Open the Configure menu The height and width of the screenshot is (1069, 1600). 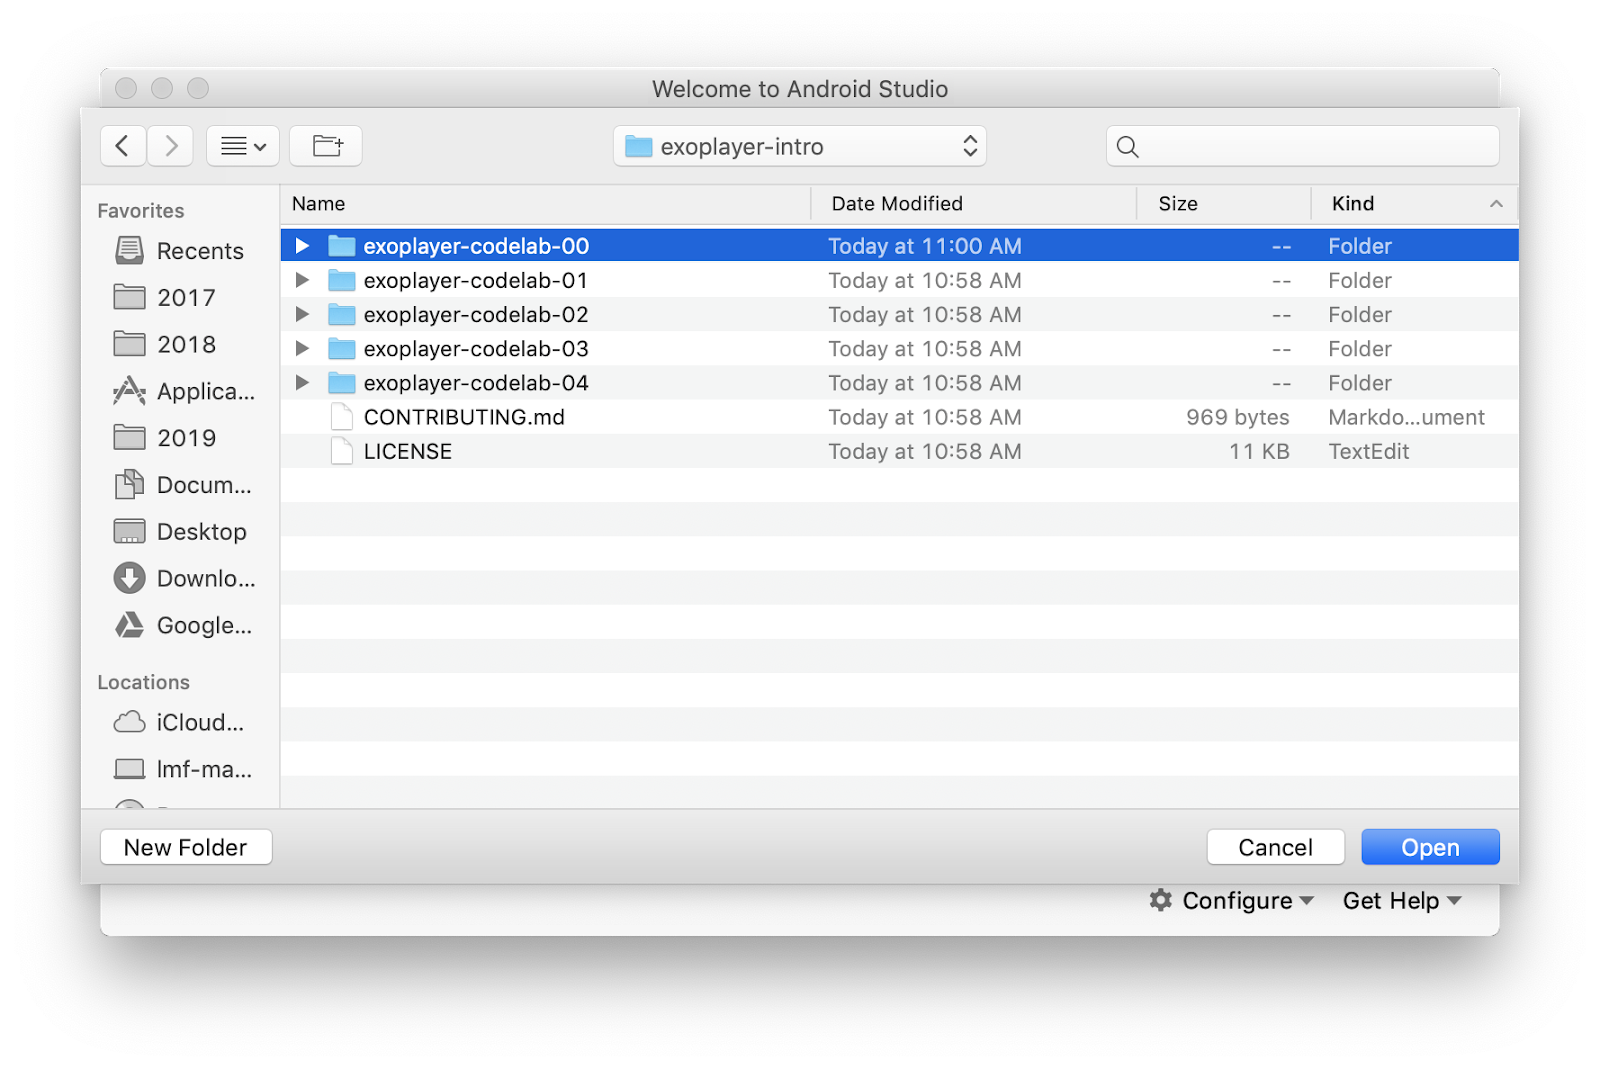tap(1232, 901)
